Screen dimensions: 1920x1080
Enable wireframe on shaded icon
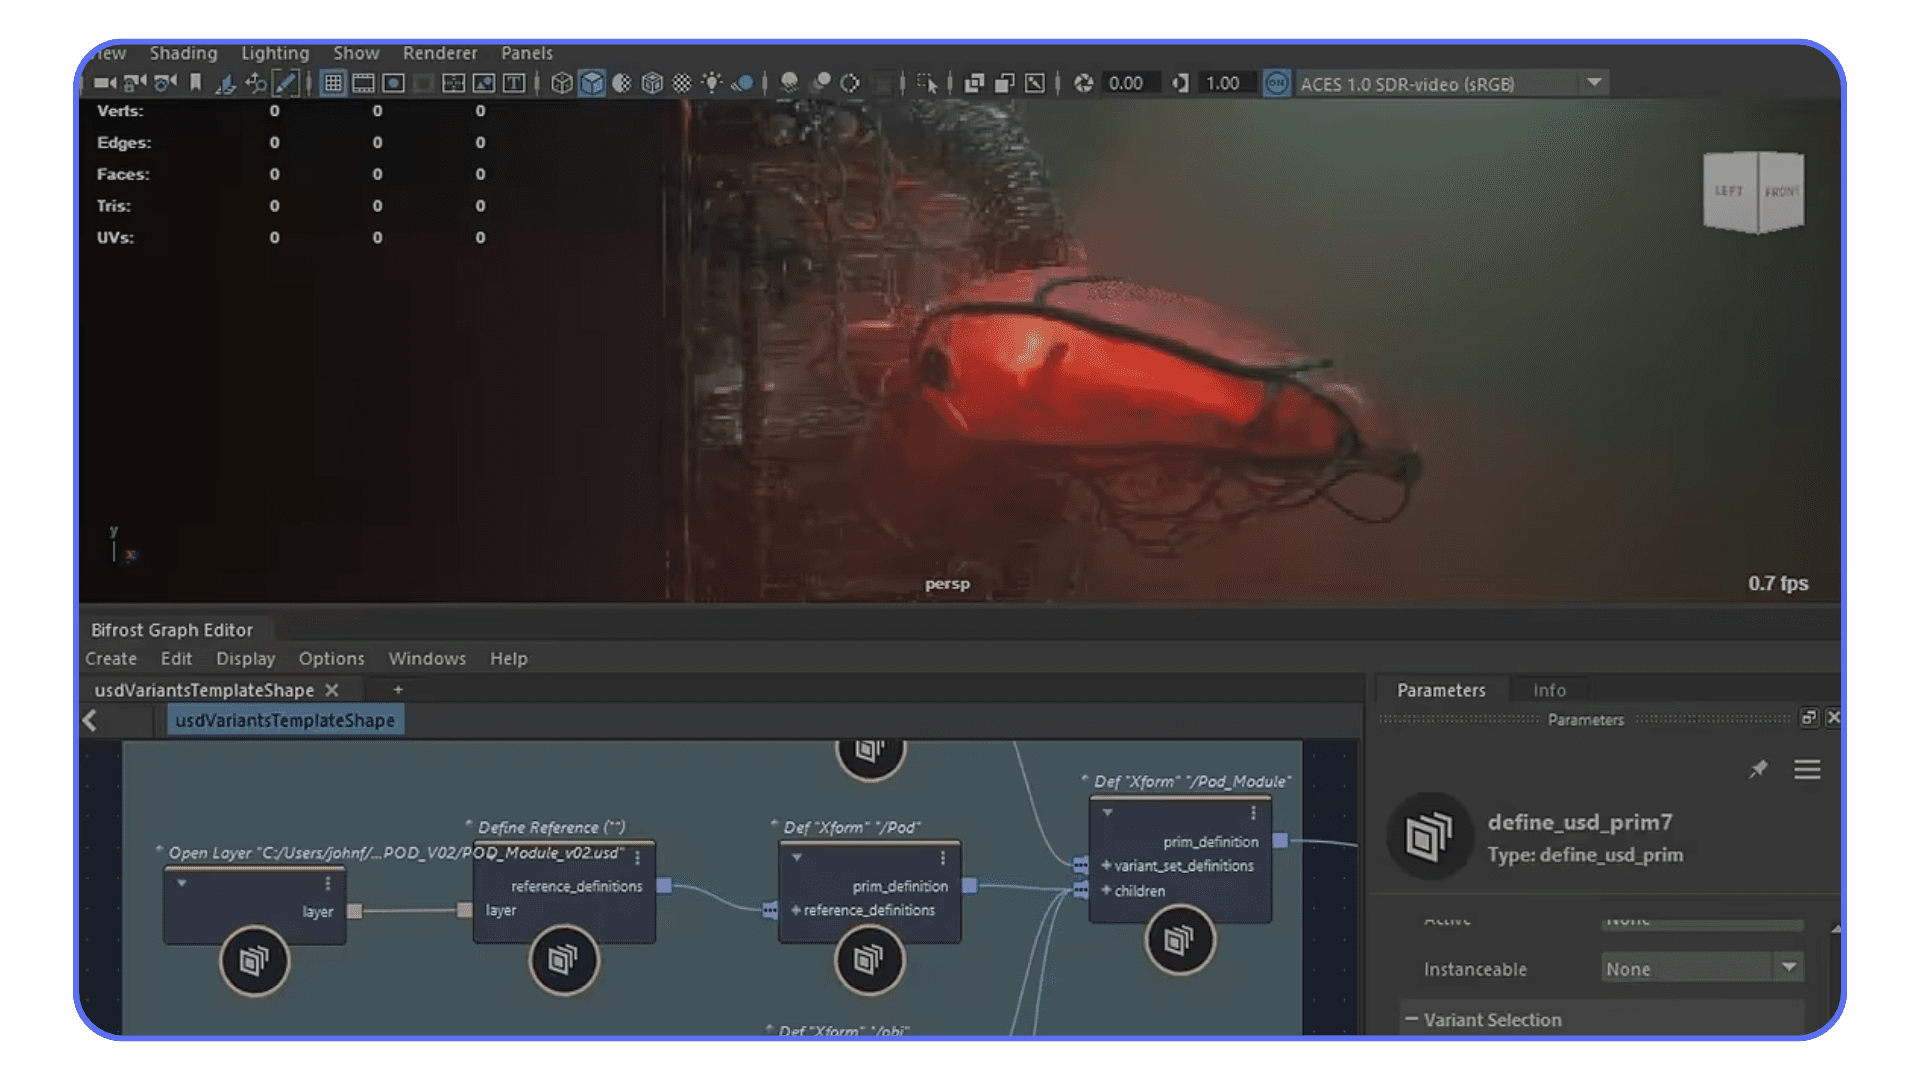pyautogui.click(x=652, y=83)
